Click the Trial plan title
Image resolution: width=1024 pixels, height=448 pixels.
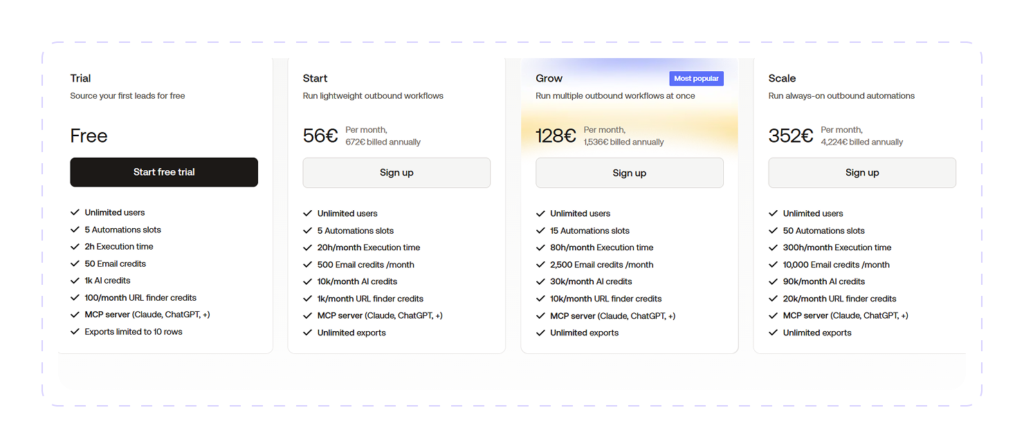pos(80,78)
